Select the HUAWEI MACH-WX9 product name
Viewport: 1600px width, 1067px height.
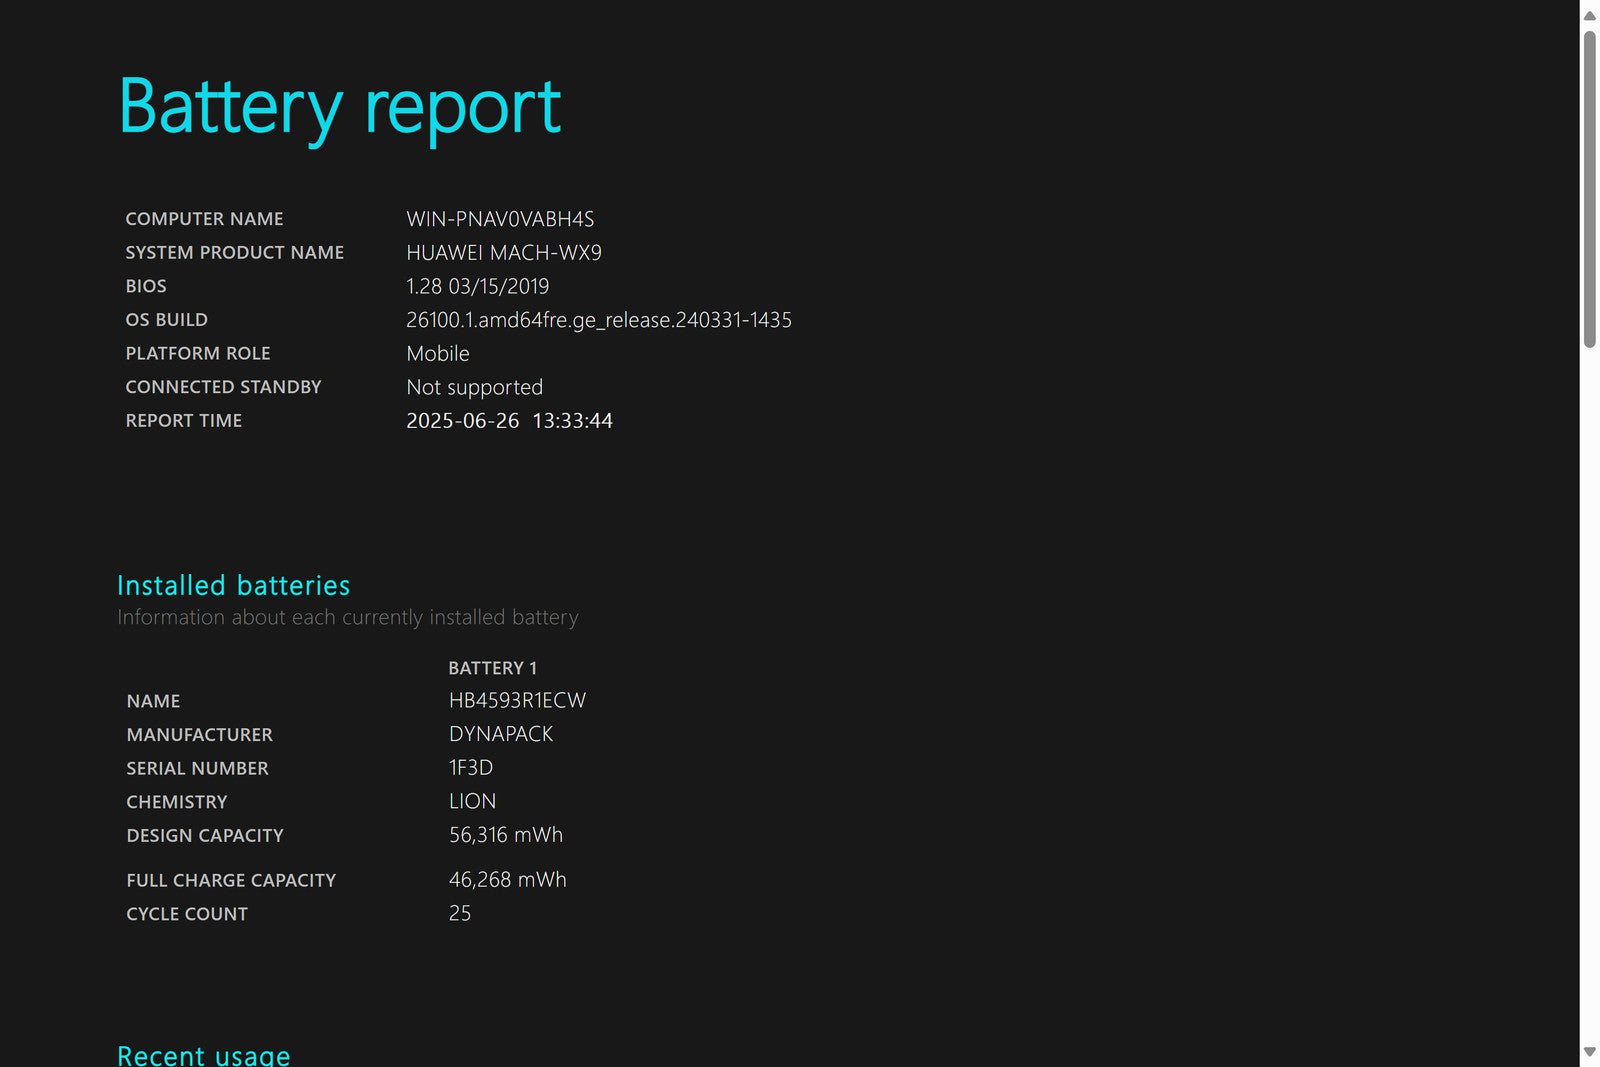pos(504,253)
